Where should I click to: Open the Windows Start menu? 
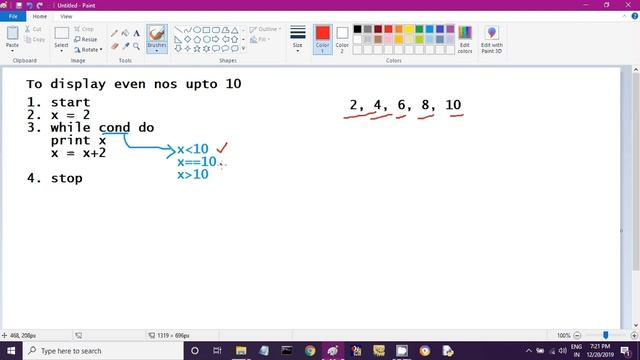tap(11, 351)
